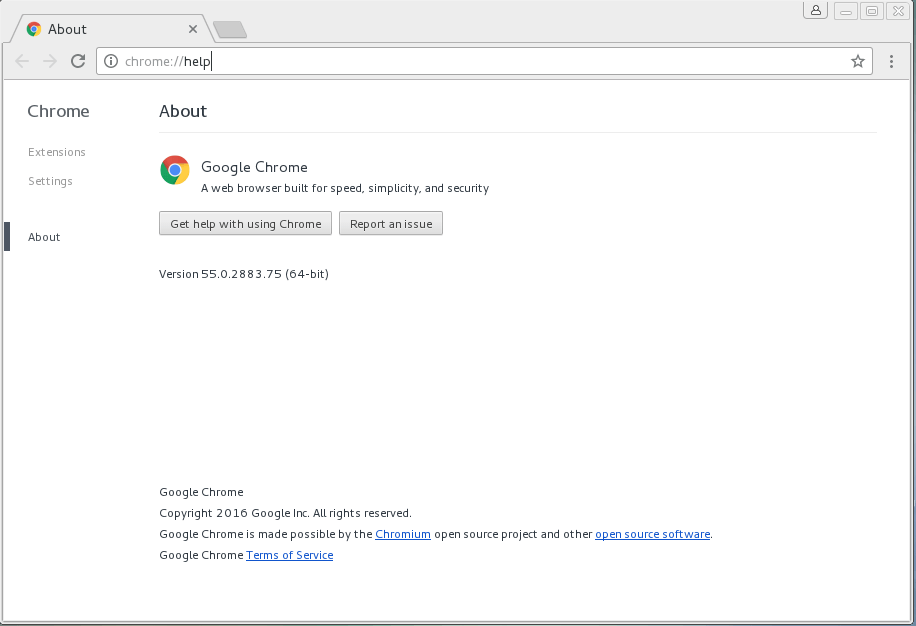Bookmark this page with the star
916x626 pixels.
857,61
